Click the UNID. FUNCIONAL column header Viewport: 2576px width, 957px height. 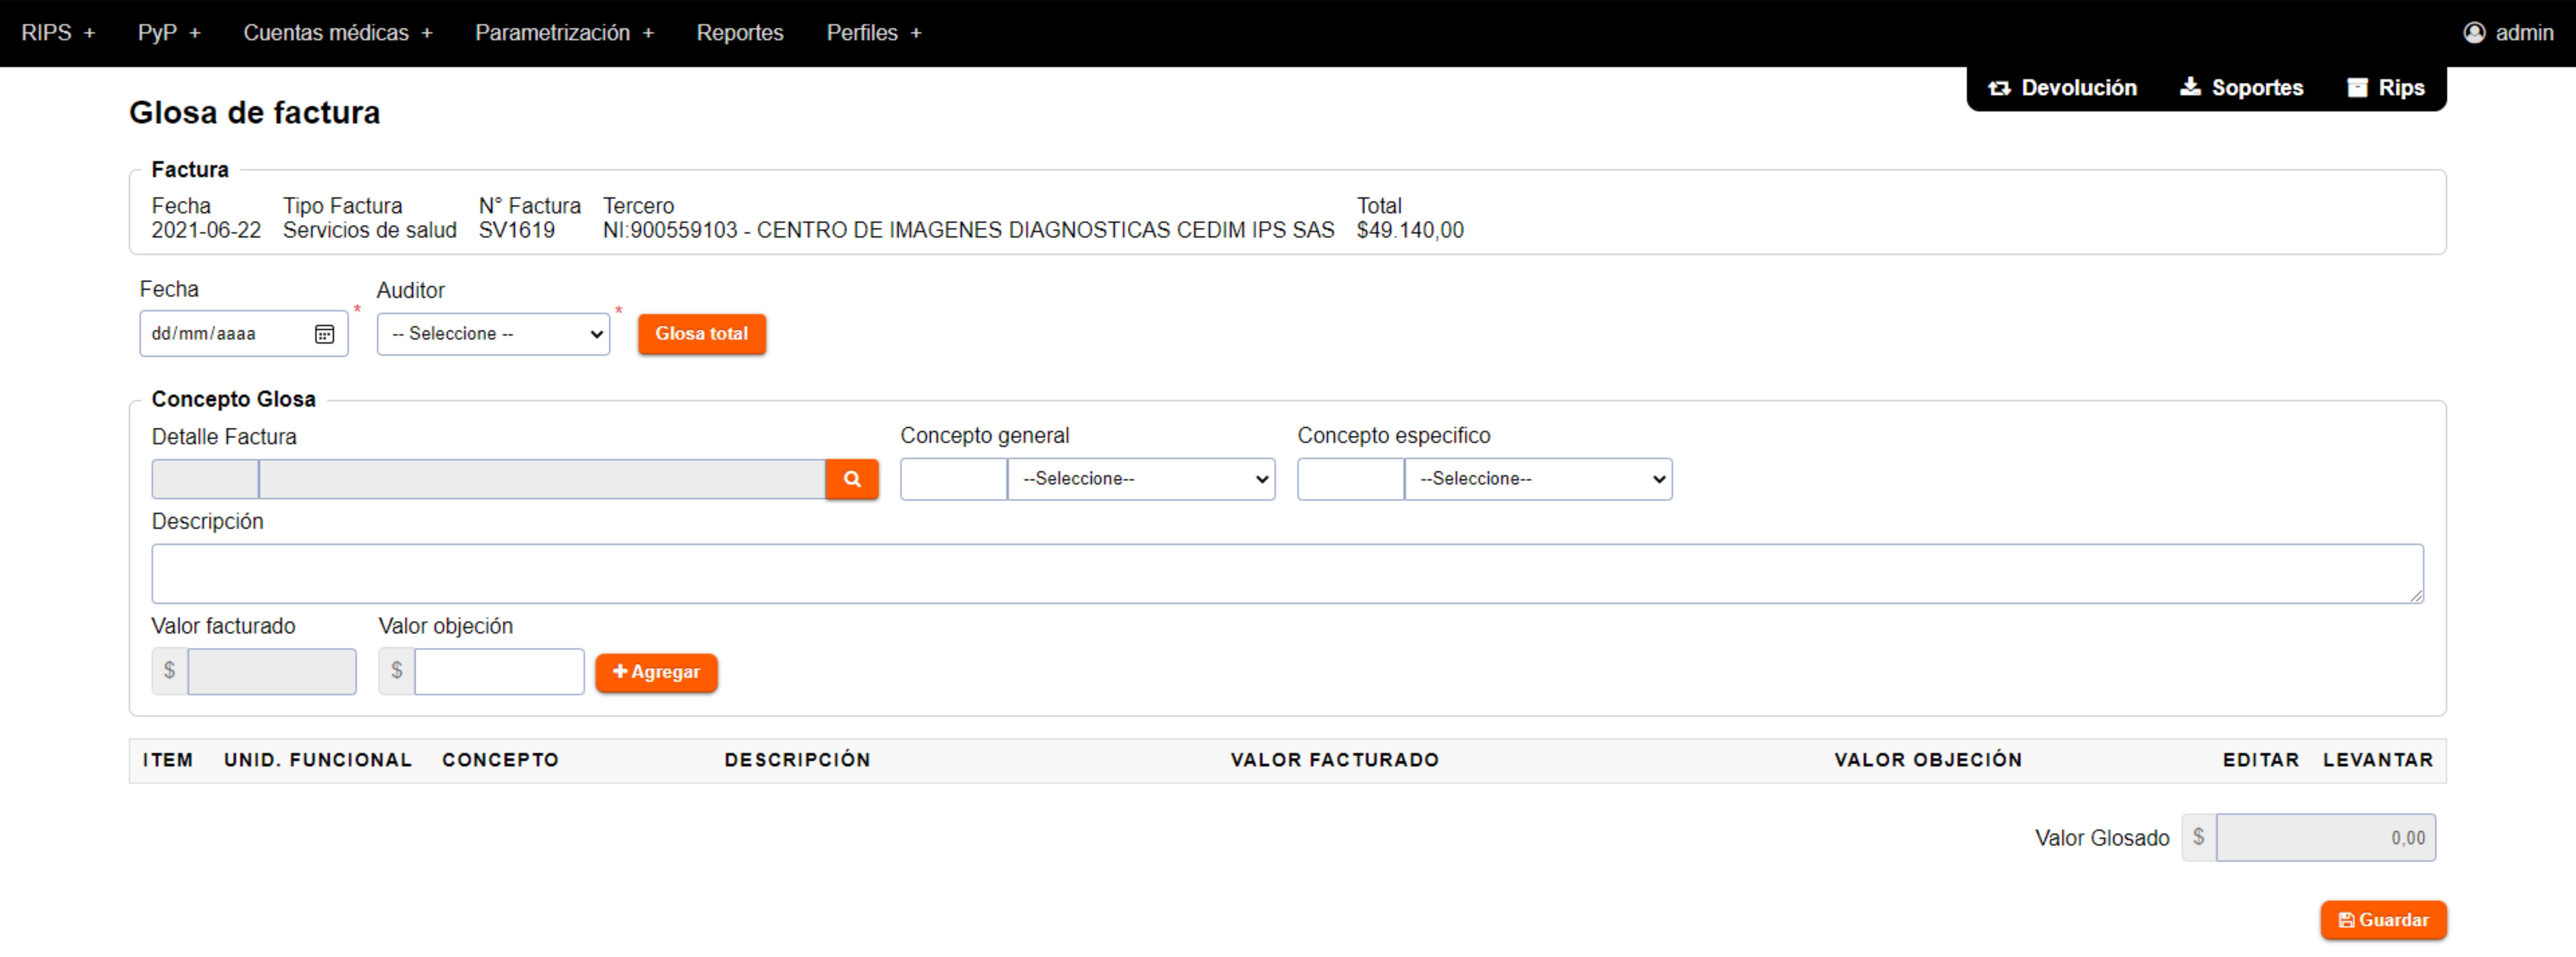click(318, 760)
